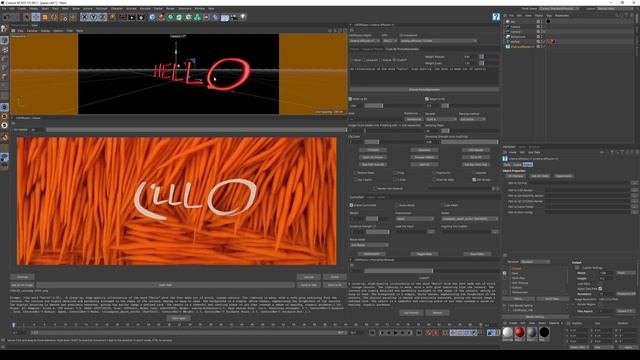Uncheck the checked Pick Render checkbox
This screenshot has width=640, height=360.
click(474, 180)
